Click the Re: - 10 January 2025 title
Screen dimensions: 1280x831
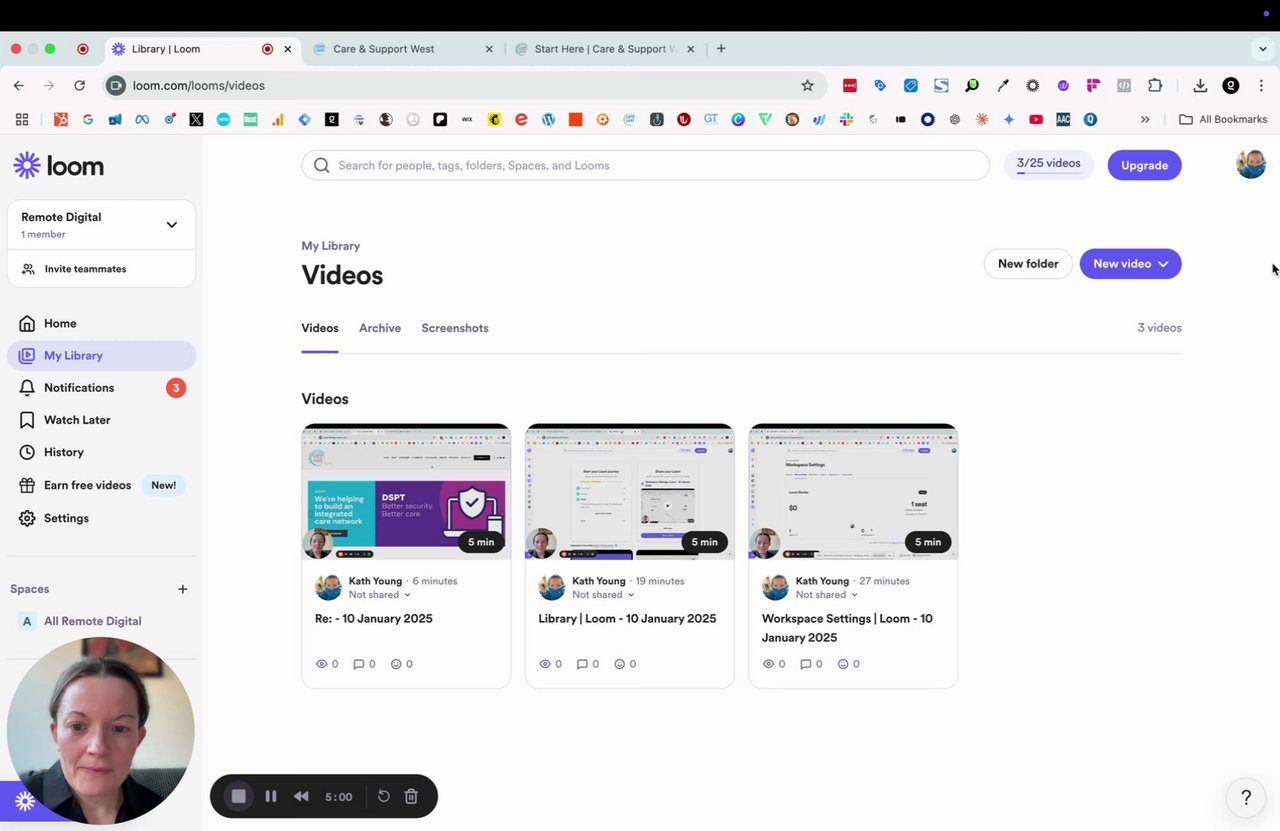click(374, 619)
